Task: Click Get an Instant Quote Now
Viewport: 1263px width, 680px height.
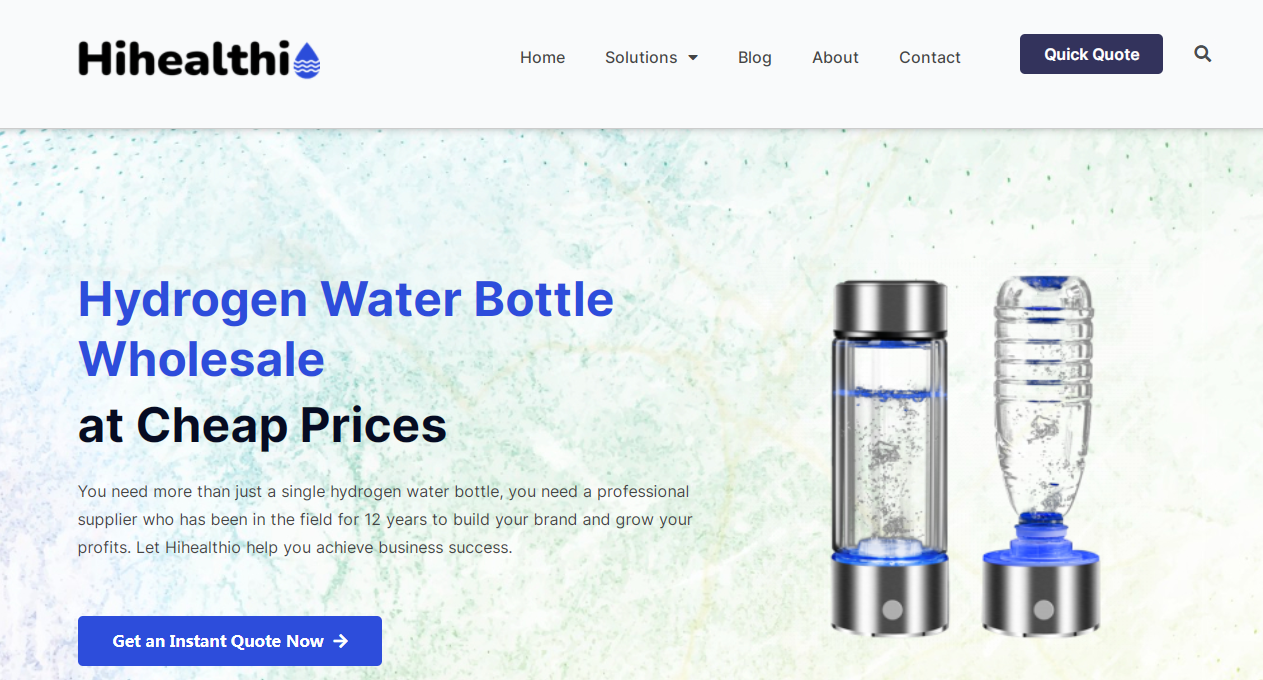Action: click(x=230, y=641)
